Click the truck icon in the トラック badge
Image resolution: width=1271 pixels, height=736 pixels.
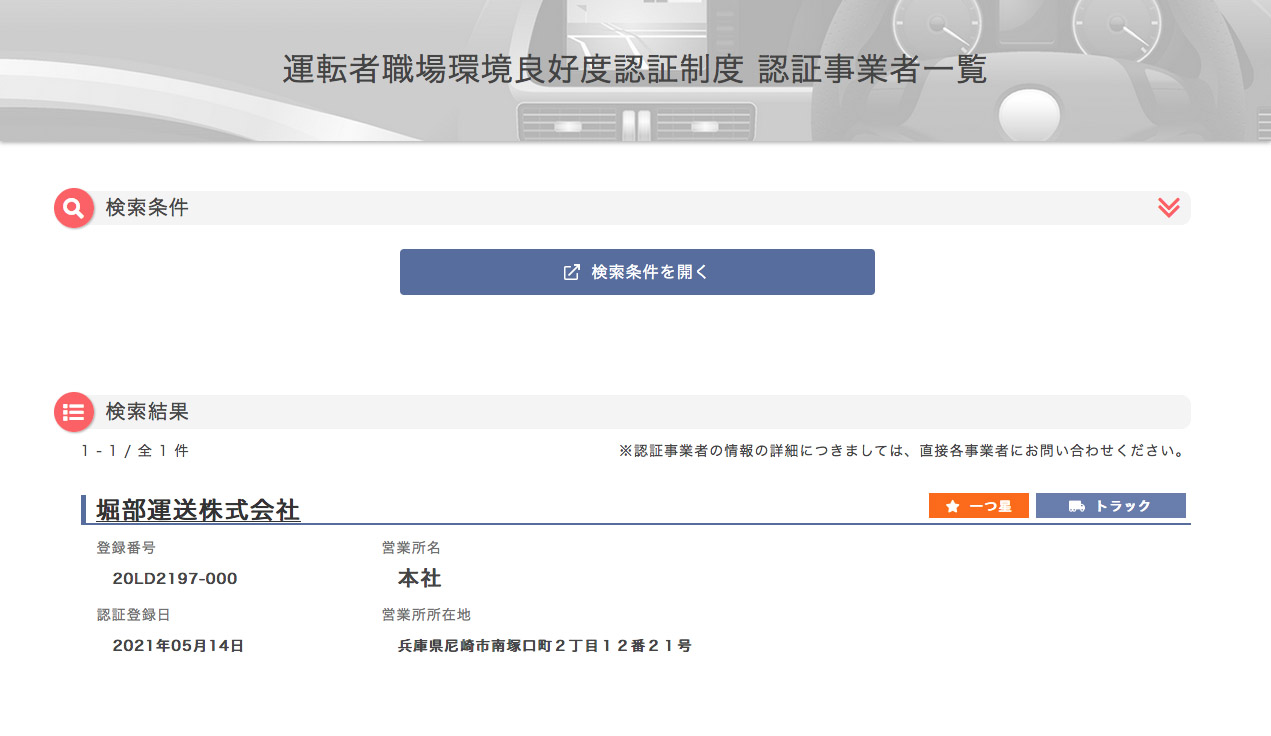(x=1077, y=507)
